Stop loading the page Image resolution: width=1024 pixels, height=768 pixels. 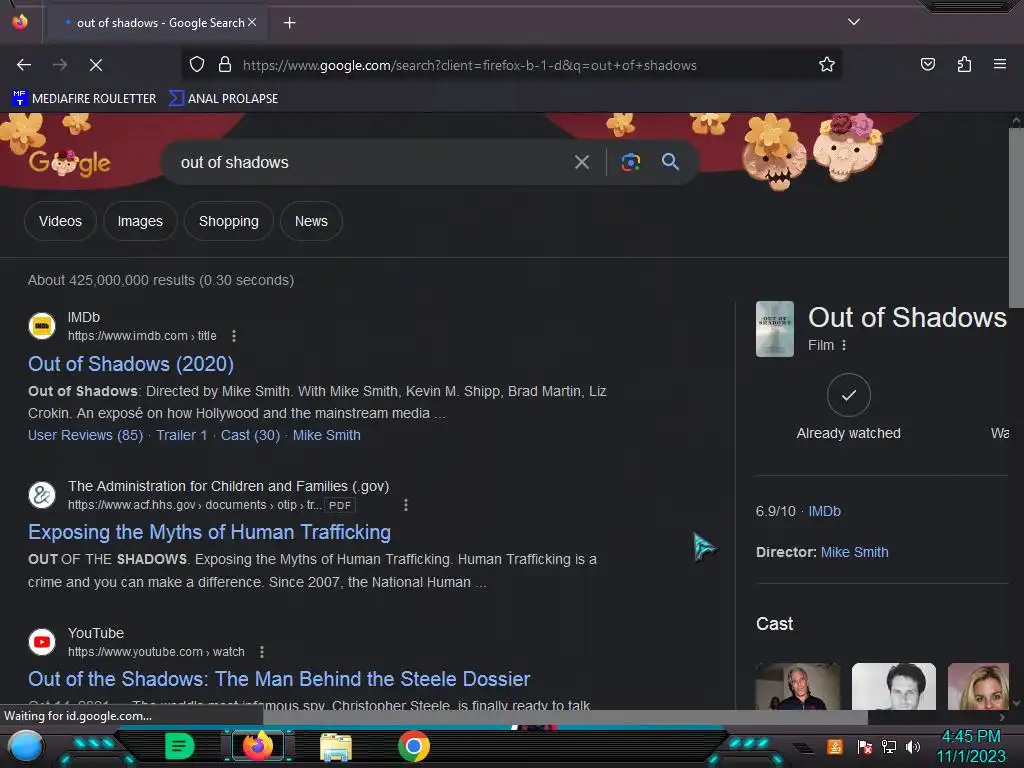pos(96,65)
